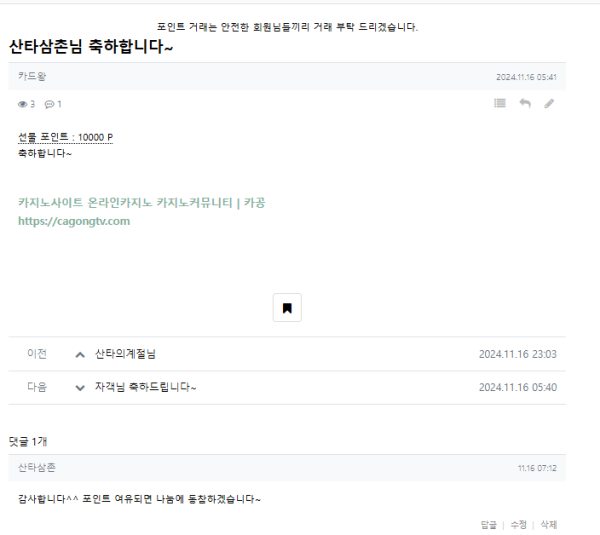Screen dimensions: 600x535
Task: Click 답글 to reply to the comment
Action: point(488,525)
